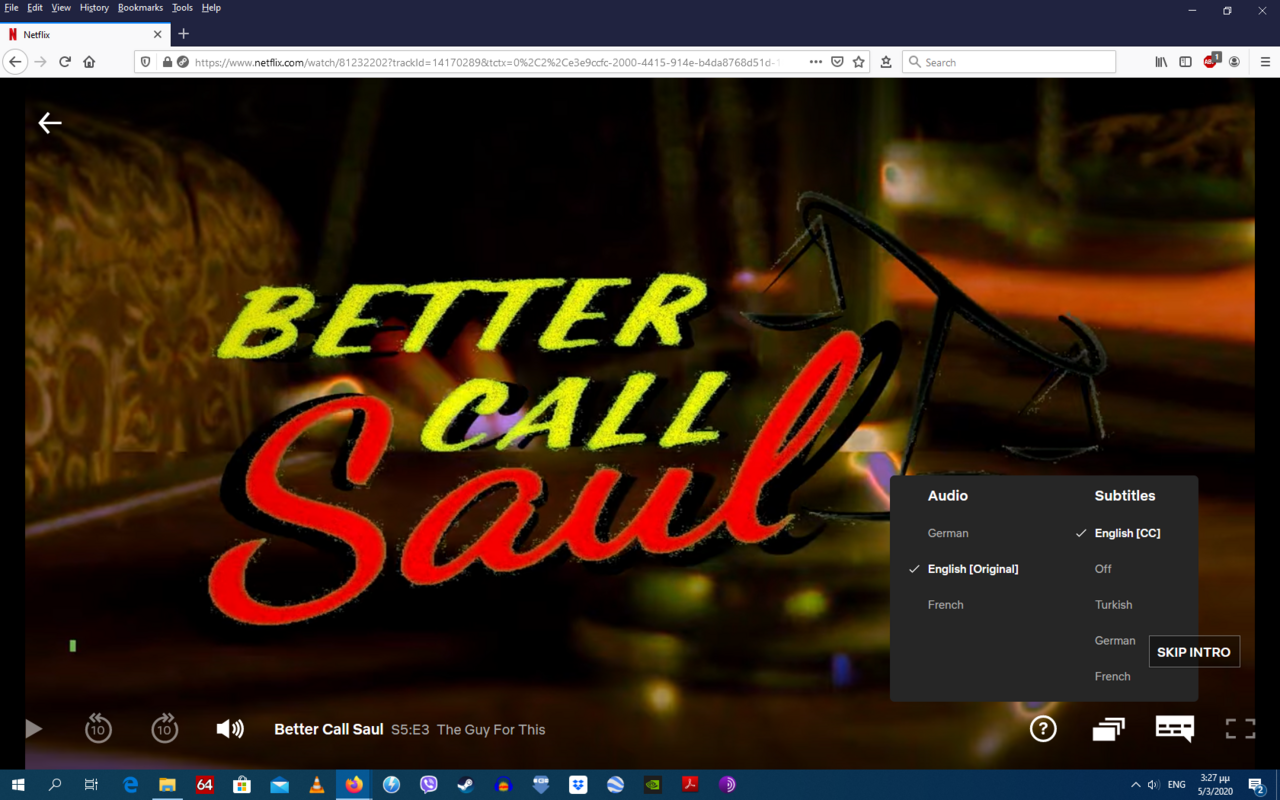Mute with the volume speaker icon
This screenshot has width=1280, height=800.
(x=230, y=728)
